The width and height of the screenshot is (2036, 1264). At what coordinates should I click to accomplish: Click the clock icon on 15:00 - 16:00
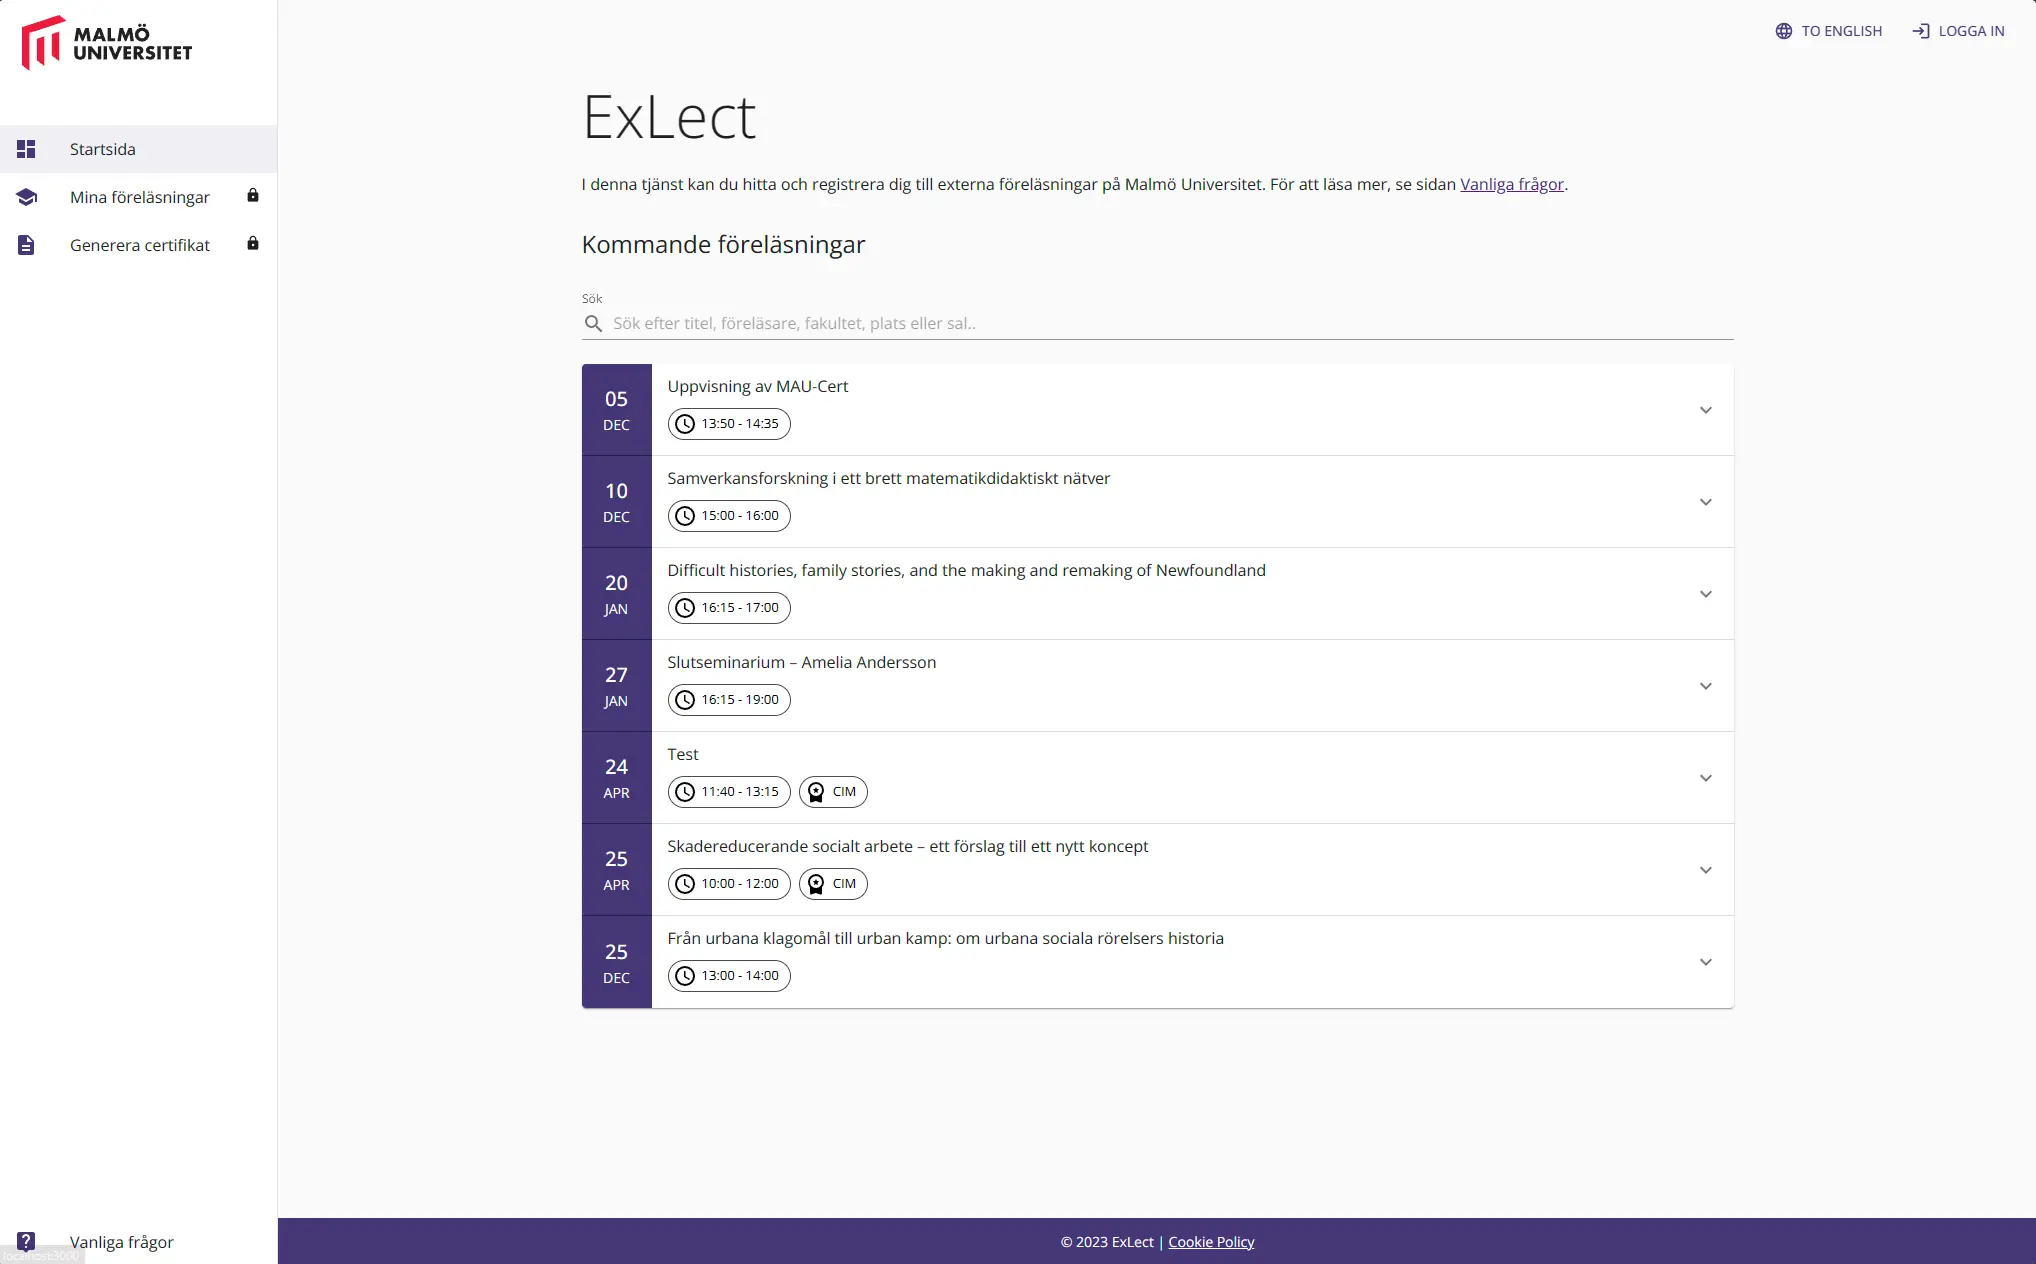[x=685, y=516]
